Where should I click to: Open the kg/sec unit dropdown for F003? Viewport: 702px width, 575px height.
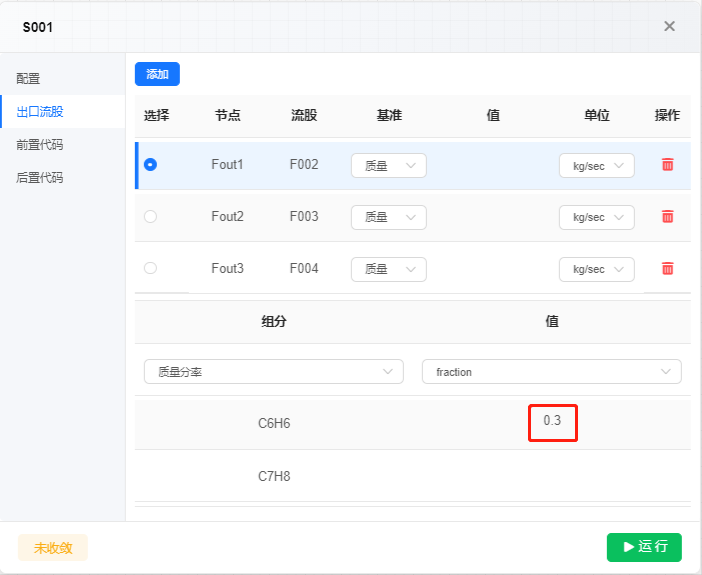(596, 217)
